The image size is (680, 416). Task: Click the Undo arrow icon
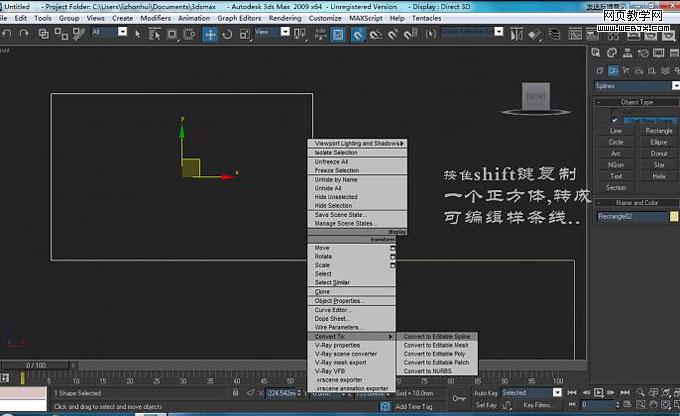(x=7, y=34)
